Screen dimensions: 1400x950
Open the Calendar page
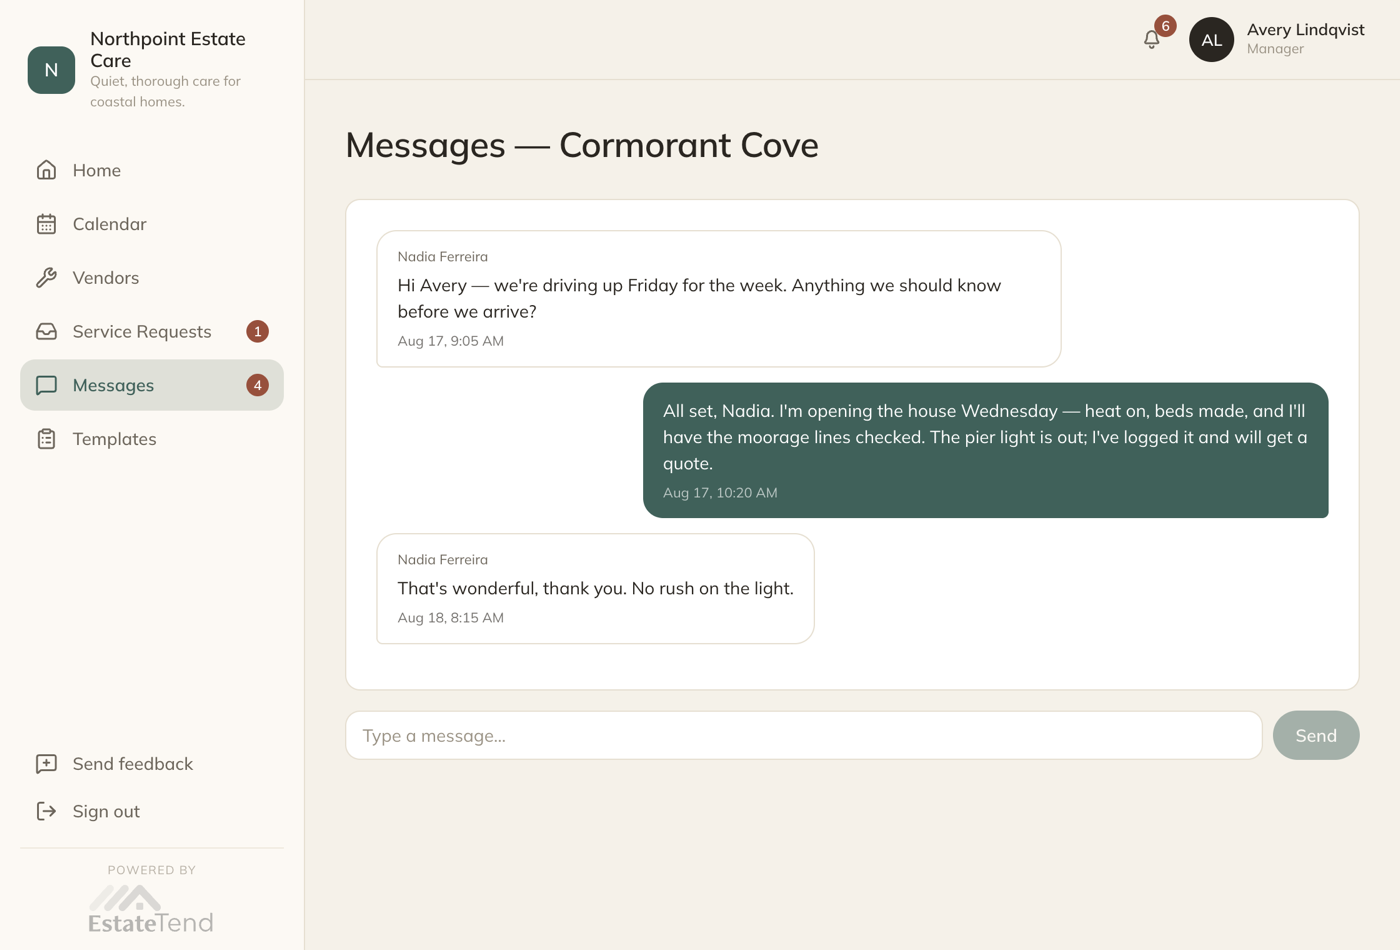click(152, 224)
